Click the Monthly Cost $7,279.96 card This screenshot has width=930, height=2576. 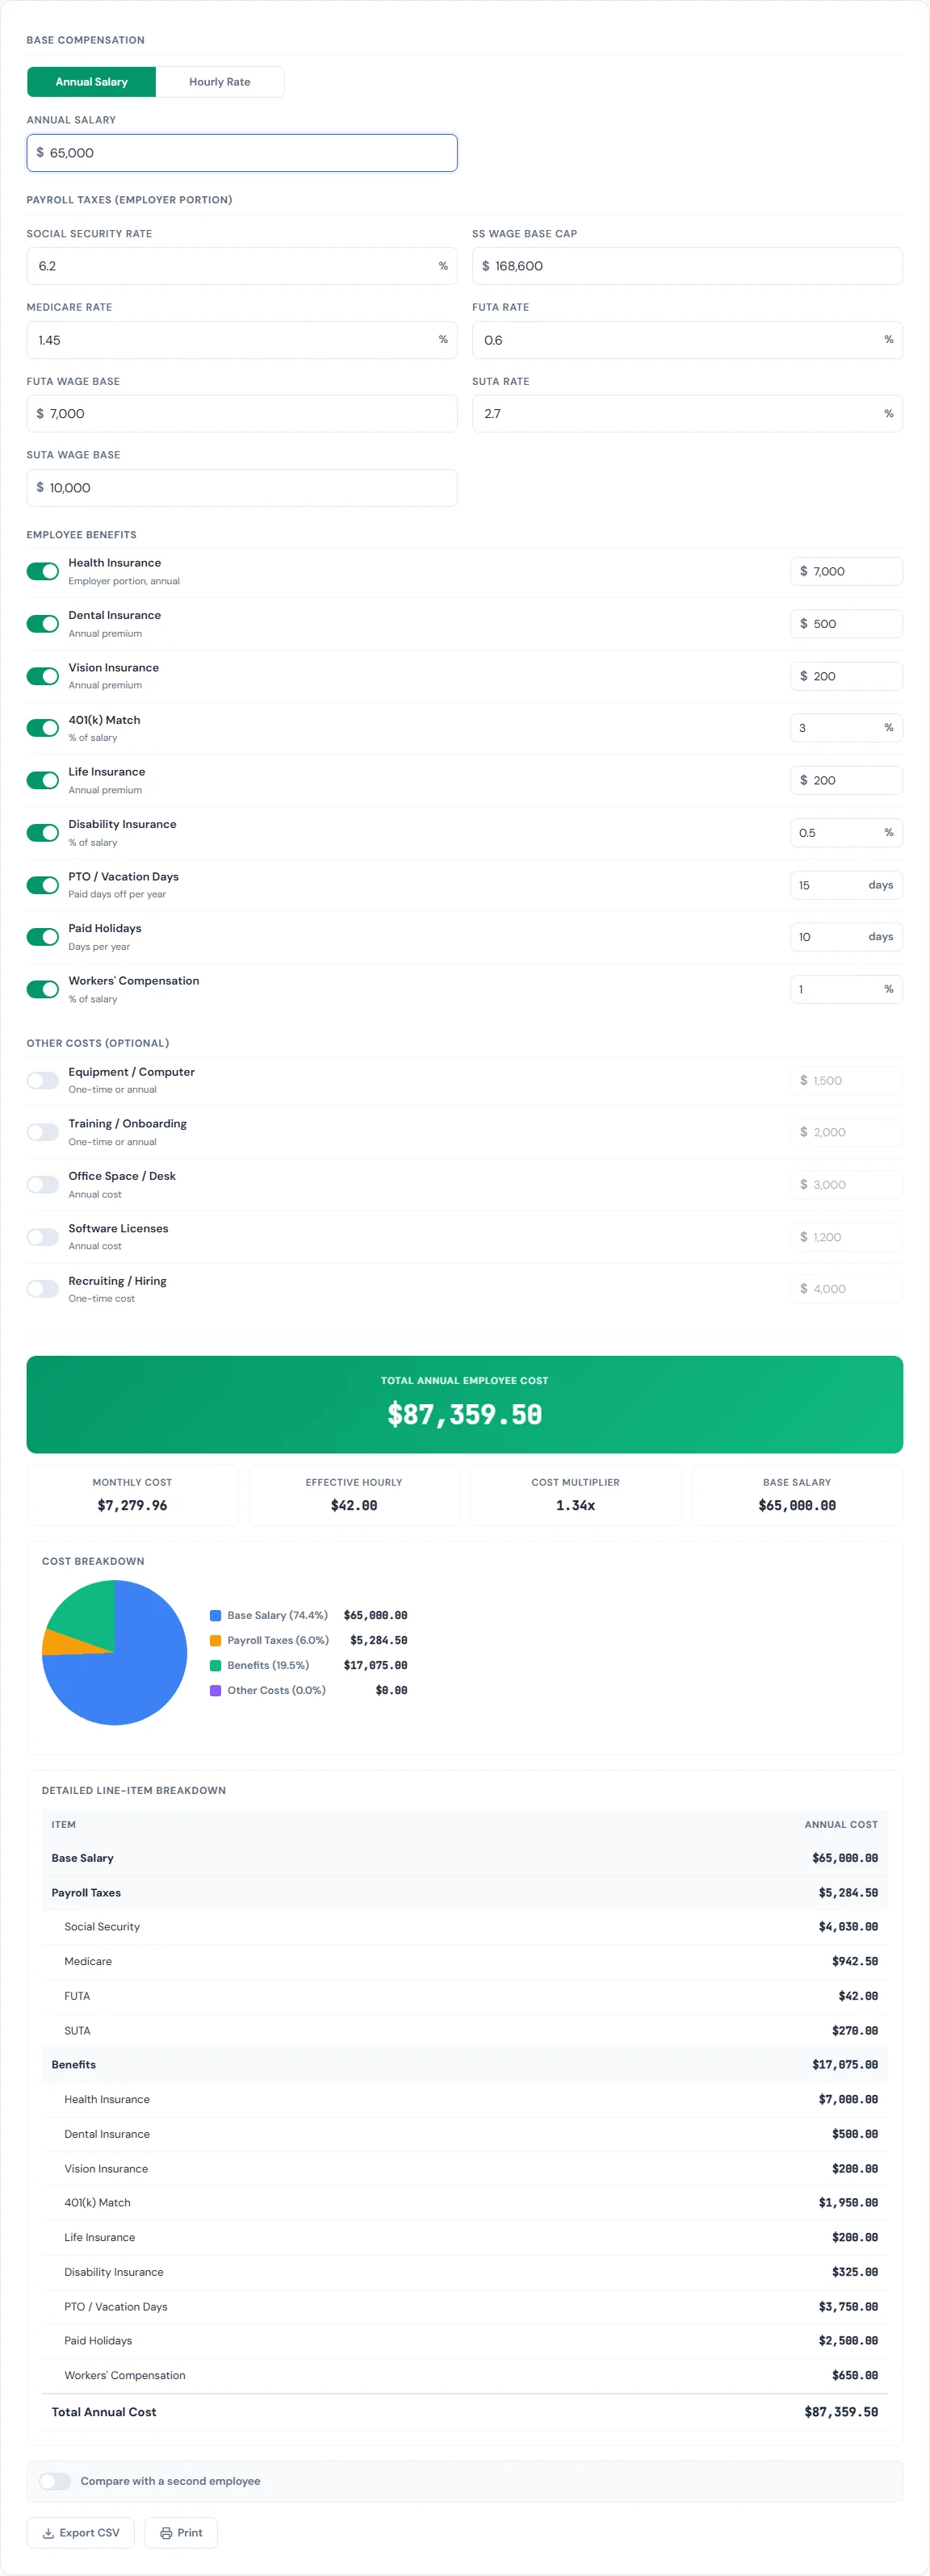click(132, 1495)
